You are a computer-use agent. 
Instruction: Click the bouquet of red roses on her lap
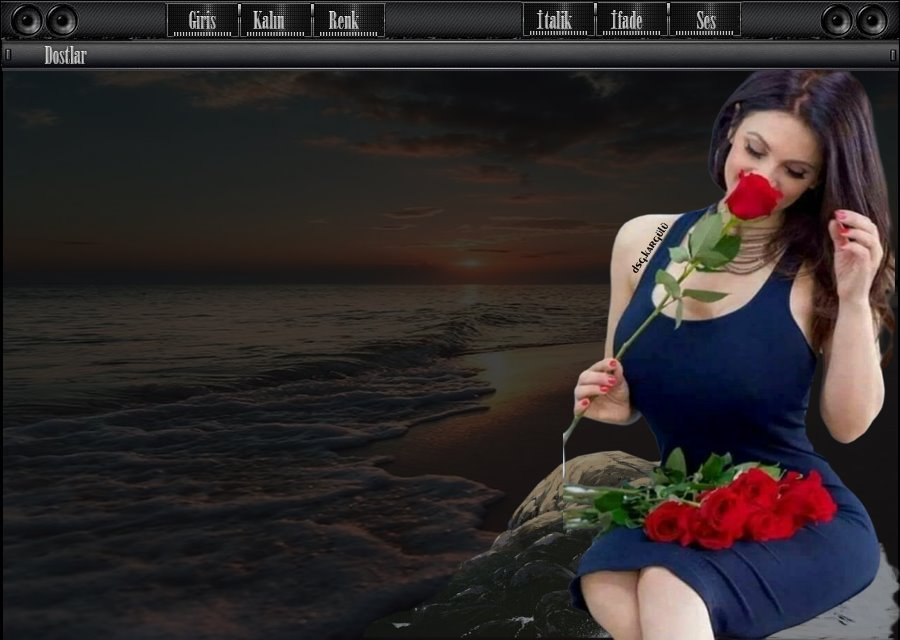click(x=740, y=505)
